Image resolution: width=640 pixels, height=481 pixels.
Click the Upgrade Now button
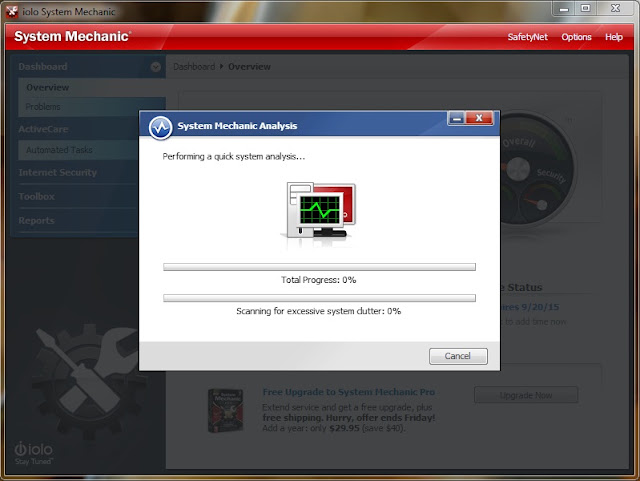[x=526, y=395]
